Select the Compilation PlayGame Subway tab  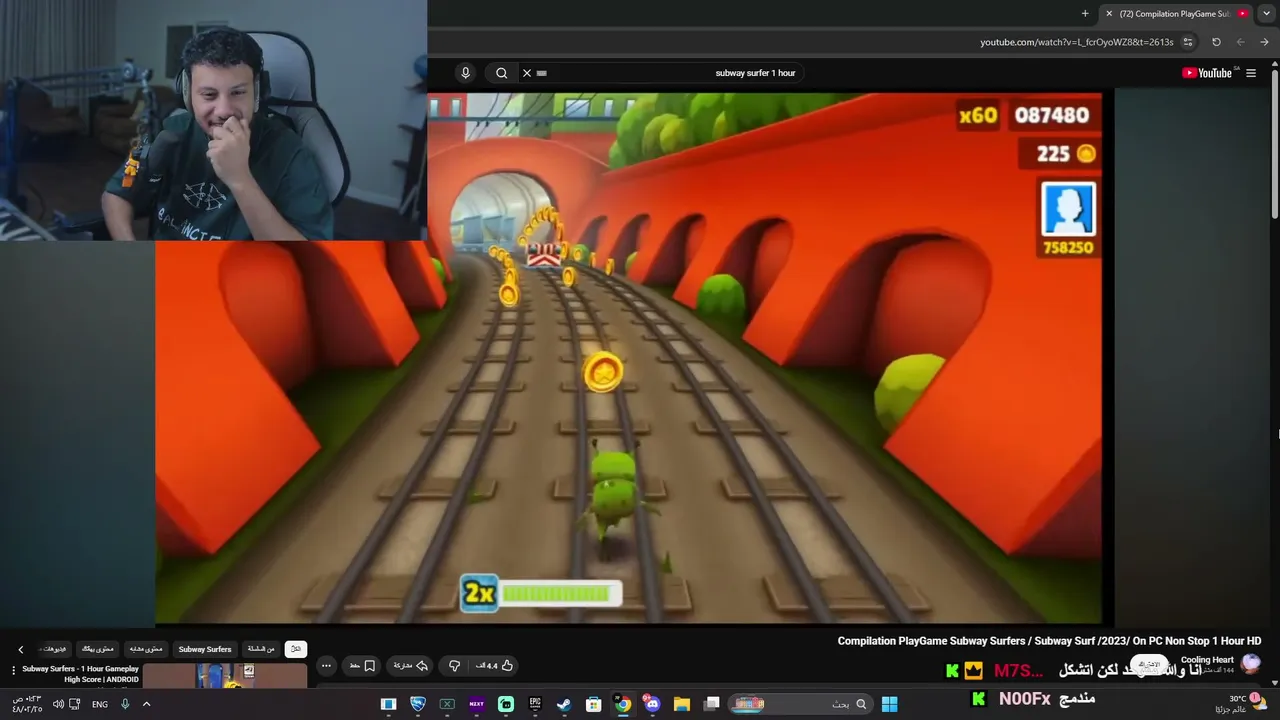(x=1176, y=14)
